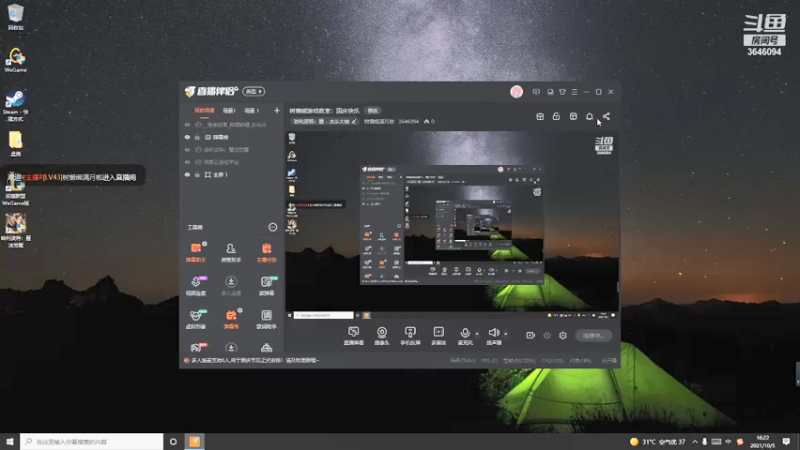Open the orange 弹幕秀 tool
Screen dimensions: 800x450
pyautogui.click(x=231, y=319)
